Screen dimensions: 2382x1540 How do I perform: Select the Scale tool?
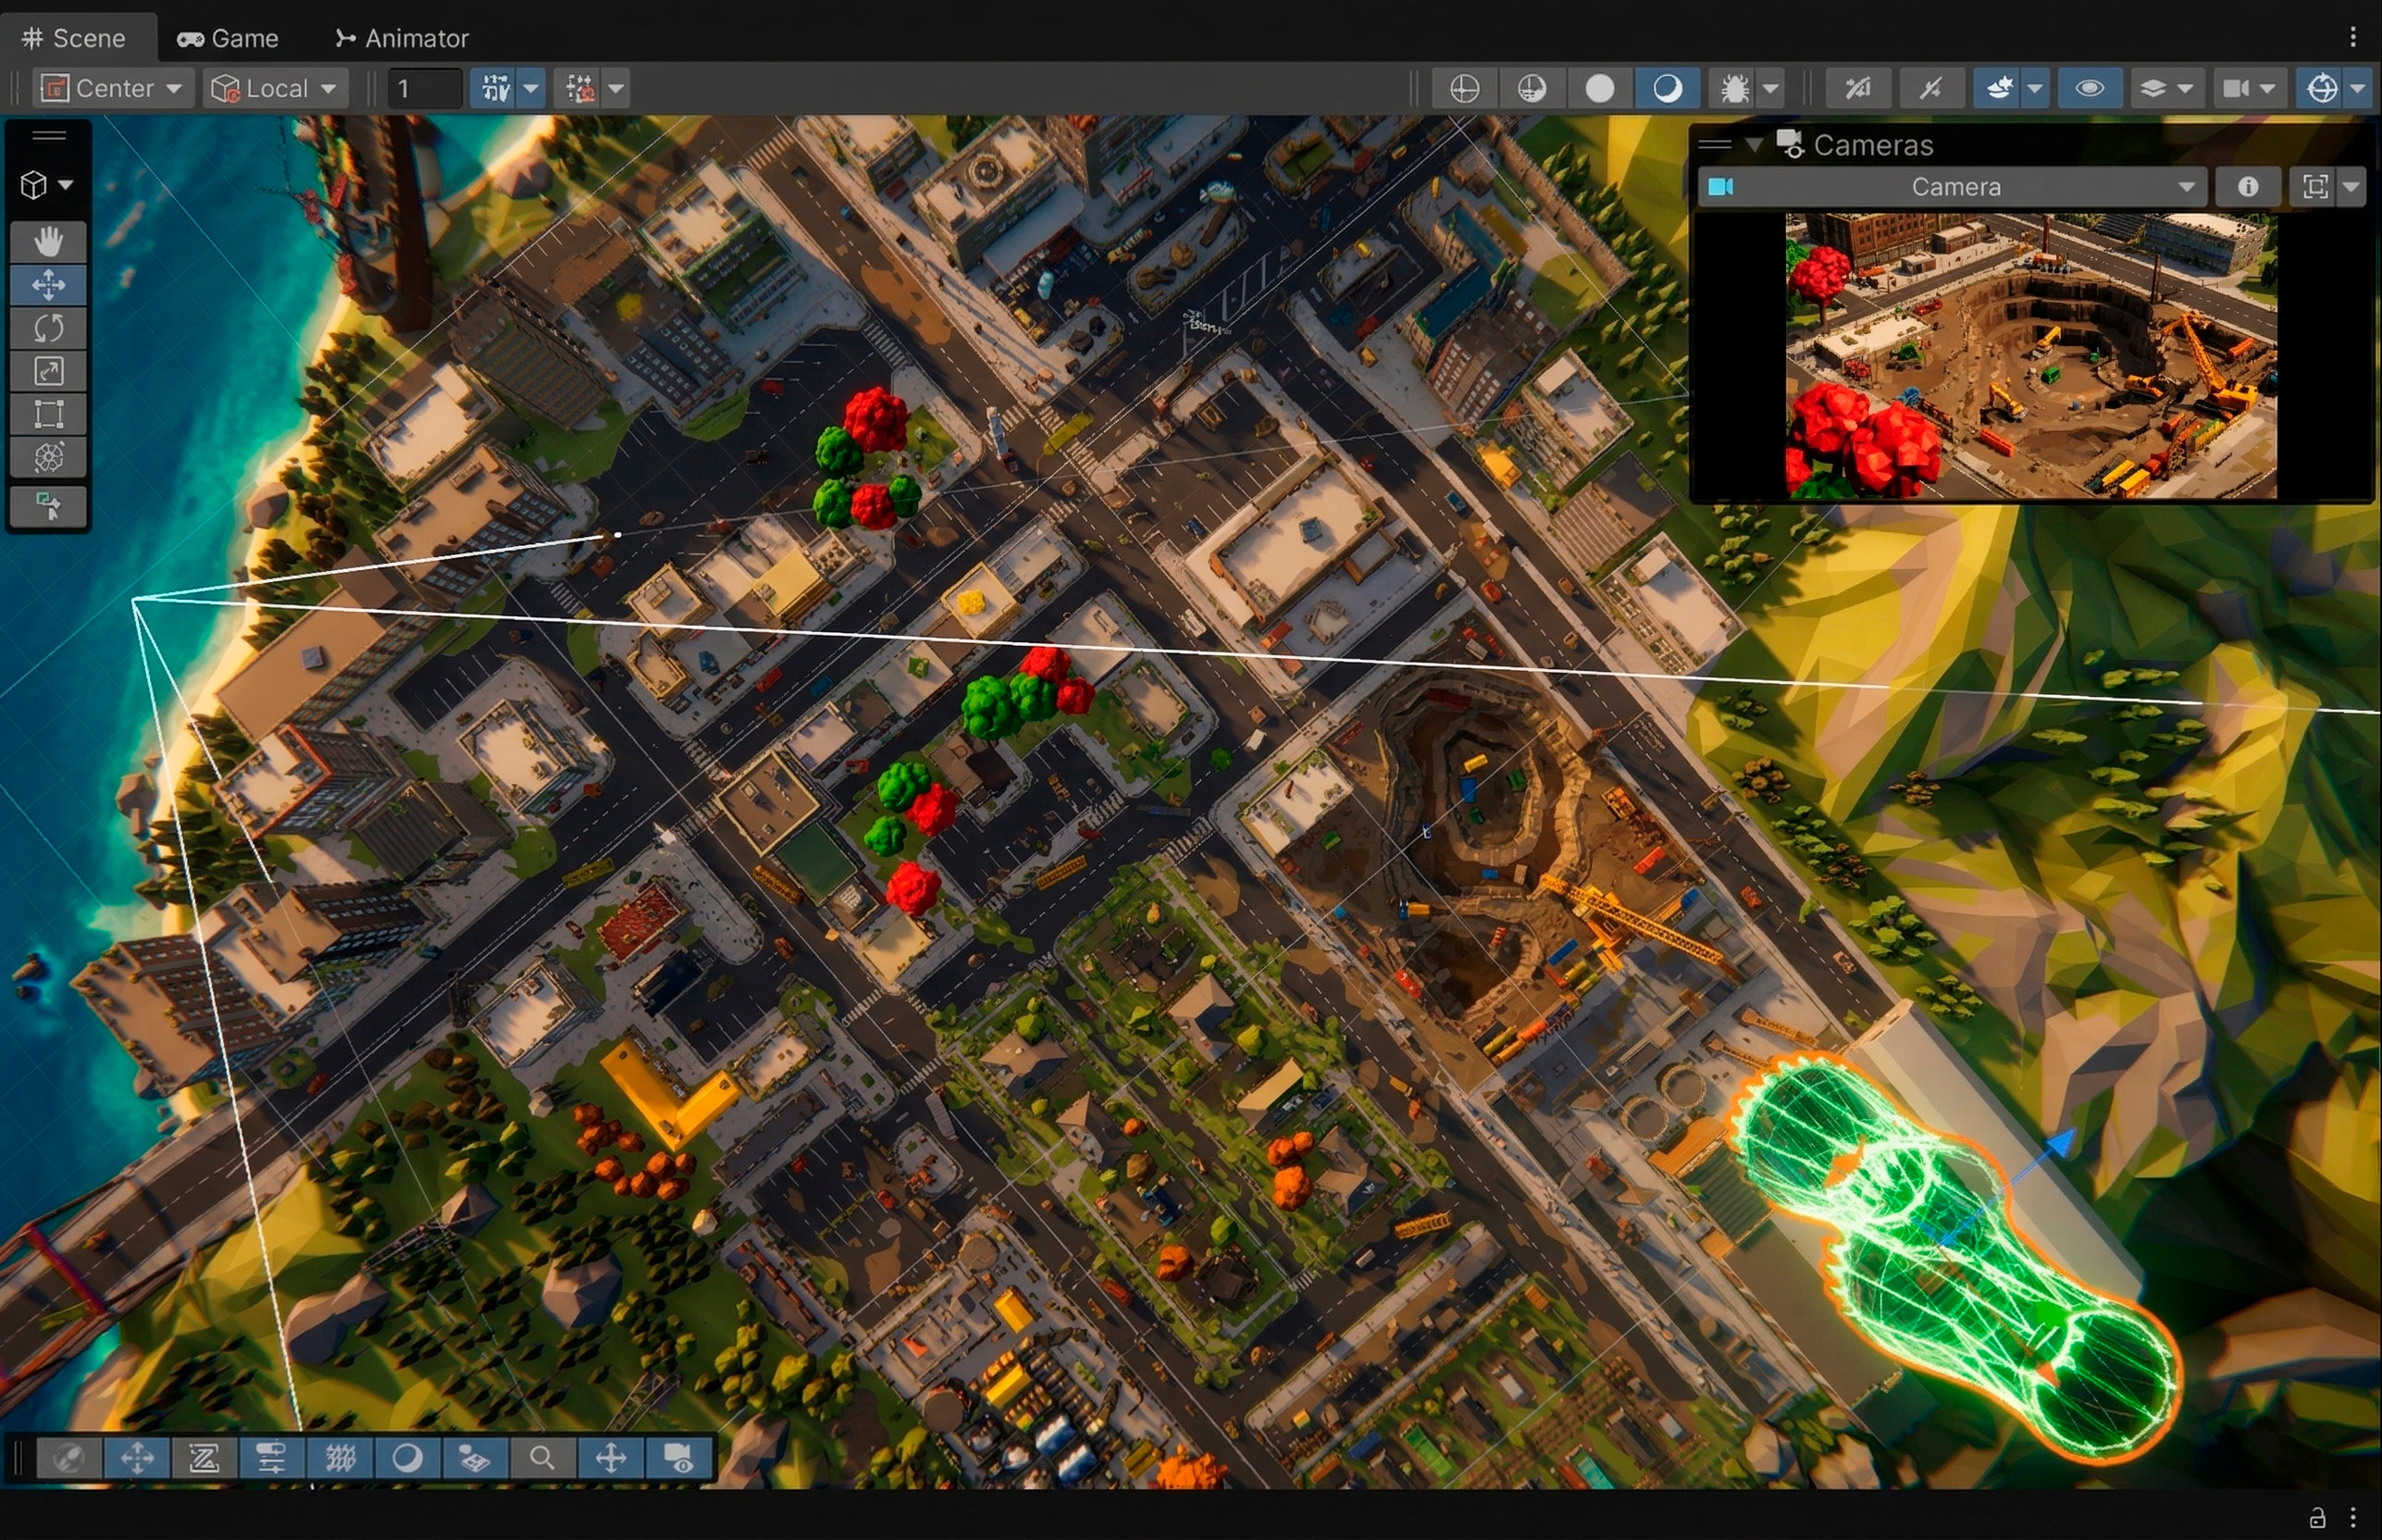[x=48, y=371]
